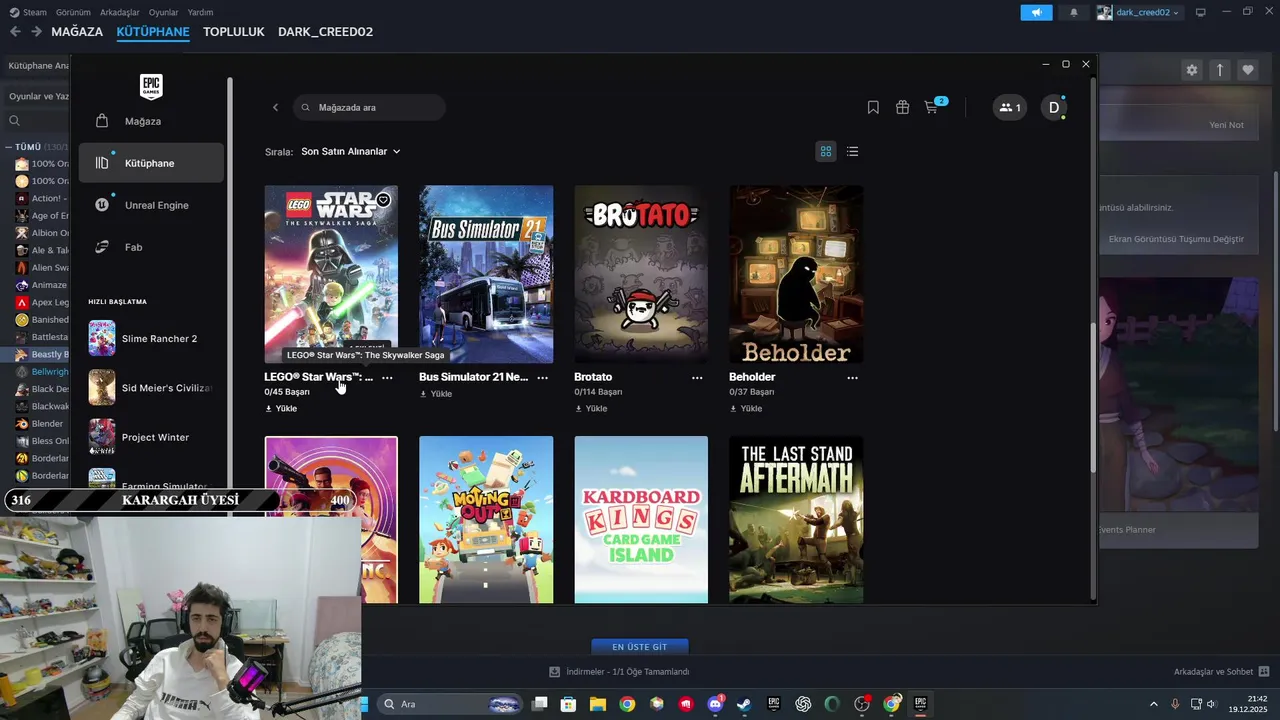Open the Epic shopping cart
1280x720 pixels.
click(x=932, y=107)
